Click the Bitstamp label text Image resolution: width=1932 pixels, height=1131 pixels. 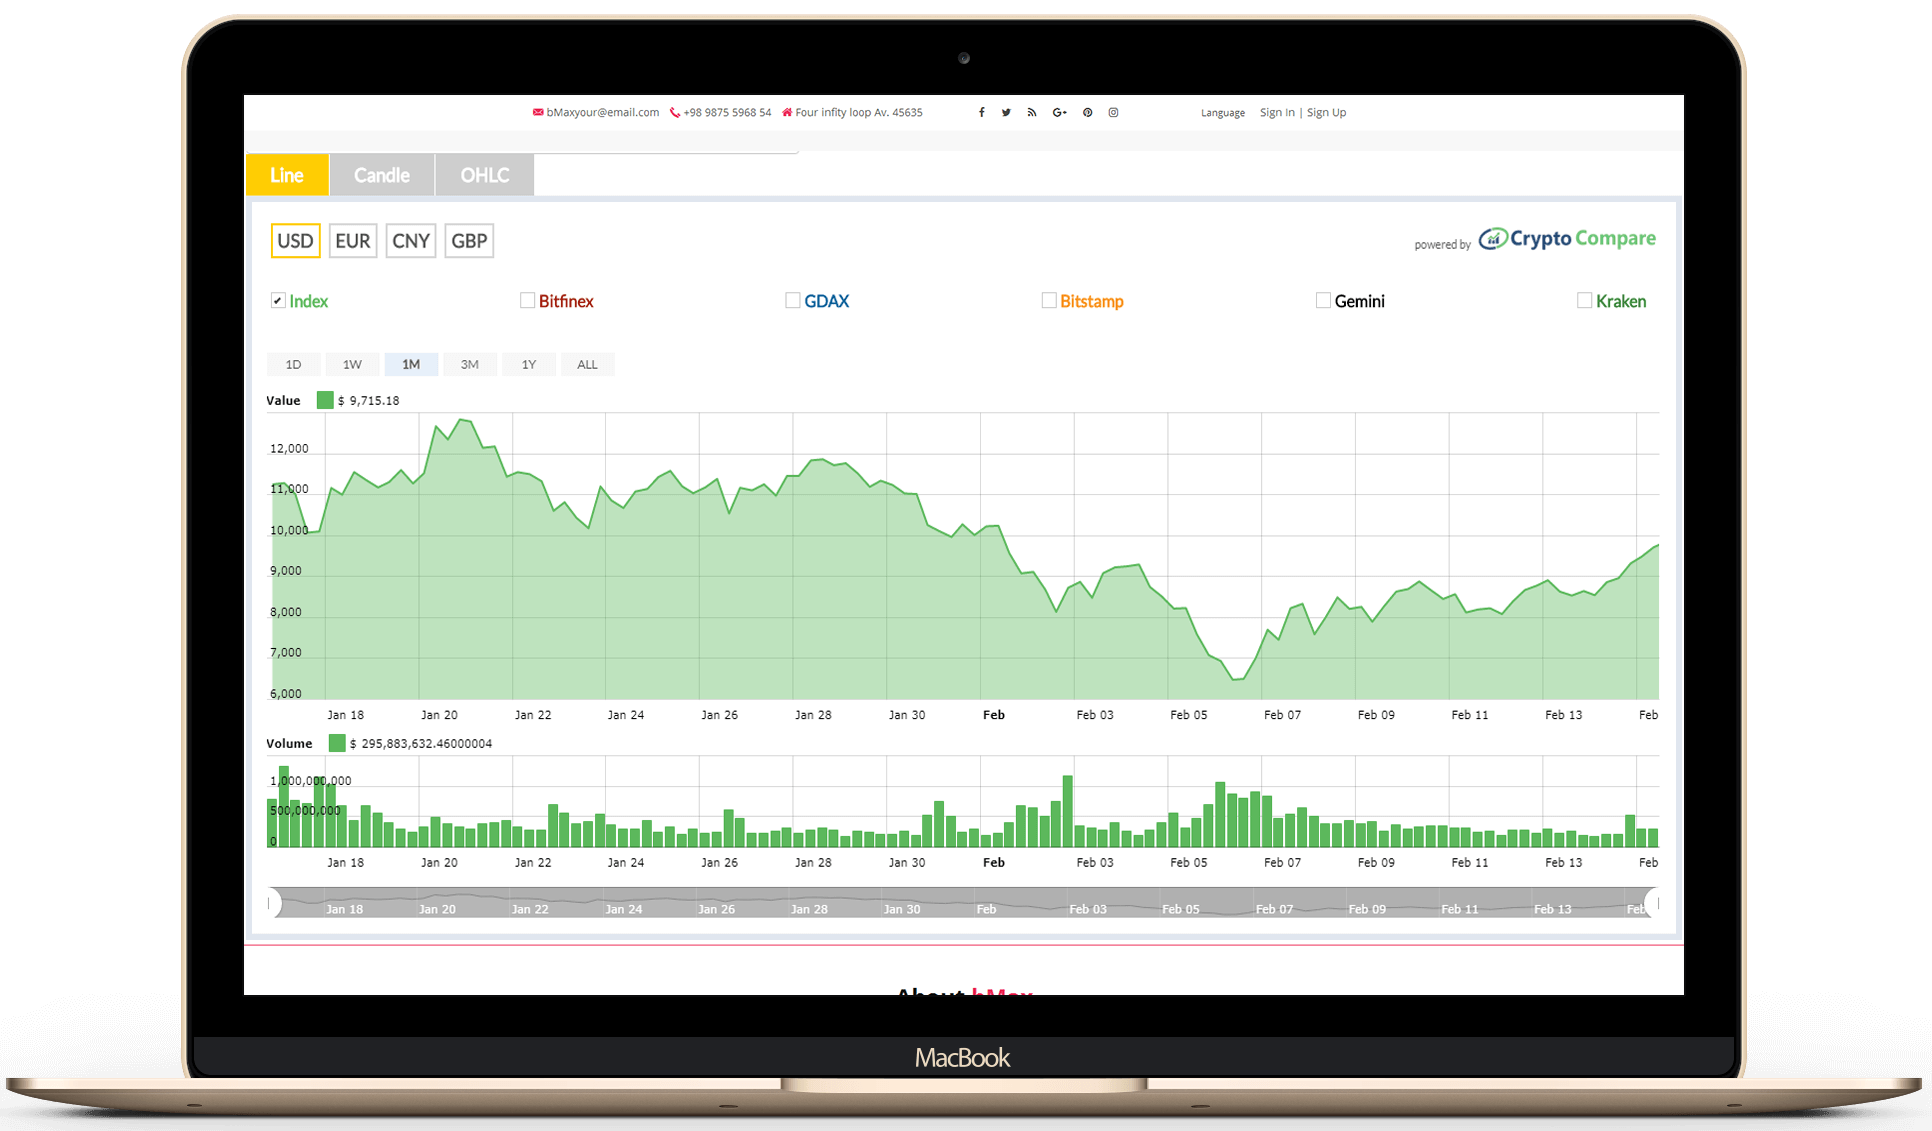1092,301
